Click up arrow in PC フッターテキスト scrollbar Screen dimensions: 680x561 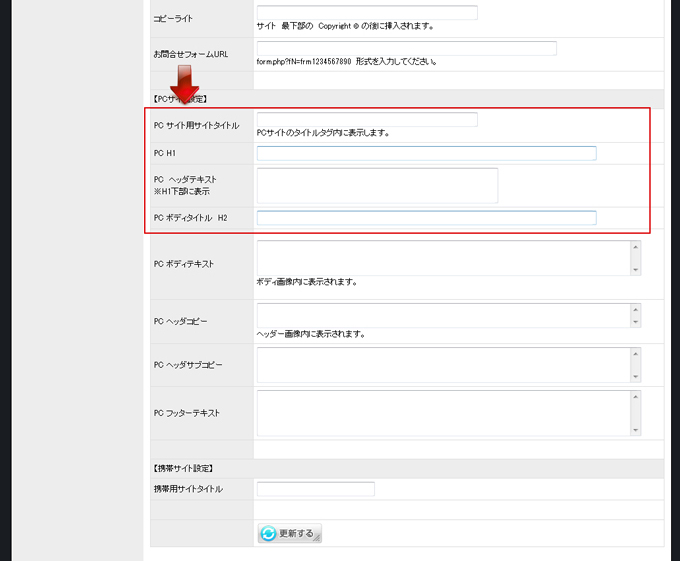(635, 396)
